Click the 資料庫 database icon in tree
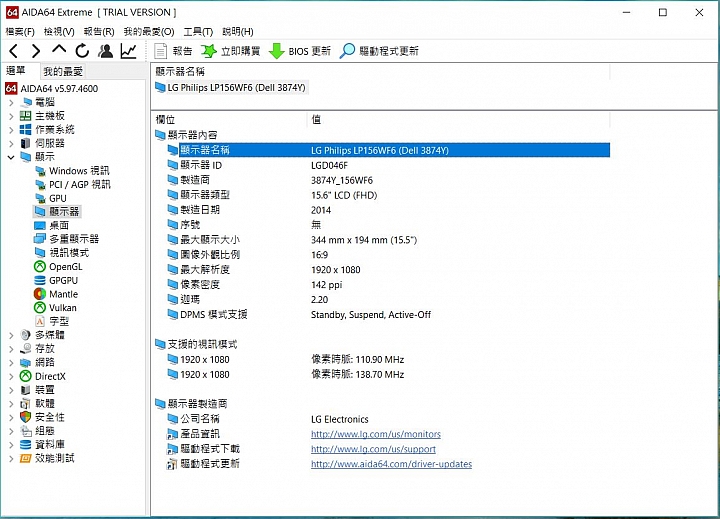The height and width of the screenshot is (519, 720). [x=26, y=445]
